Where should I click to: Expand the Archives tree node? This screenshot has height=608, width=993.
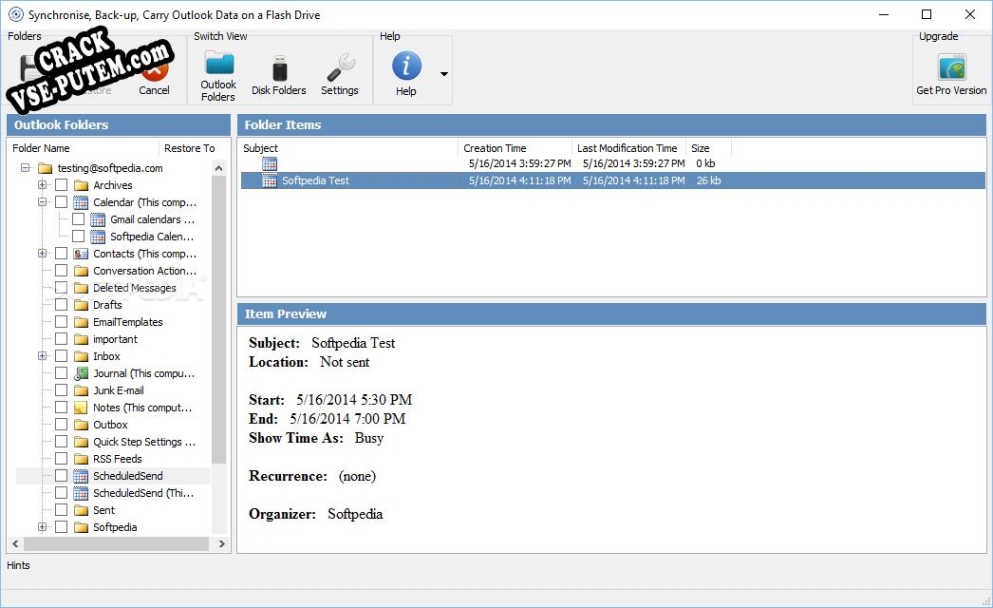(42, 185)
